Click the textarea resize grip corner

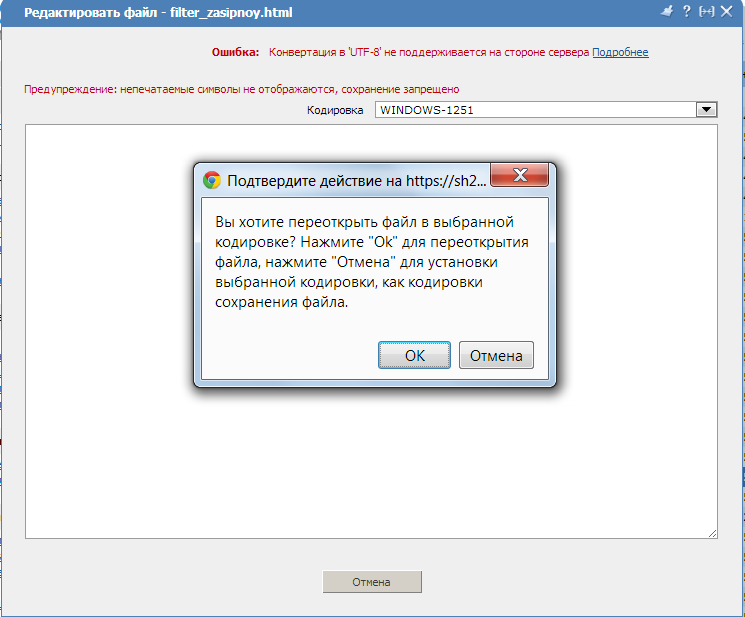point(712,533)
